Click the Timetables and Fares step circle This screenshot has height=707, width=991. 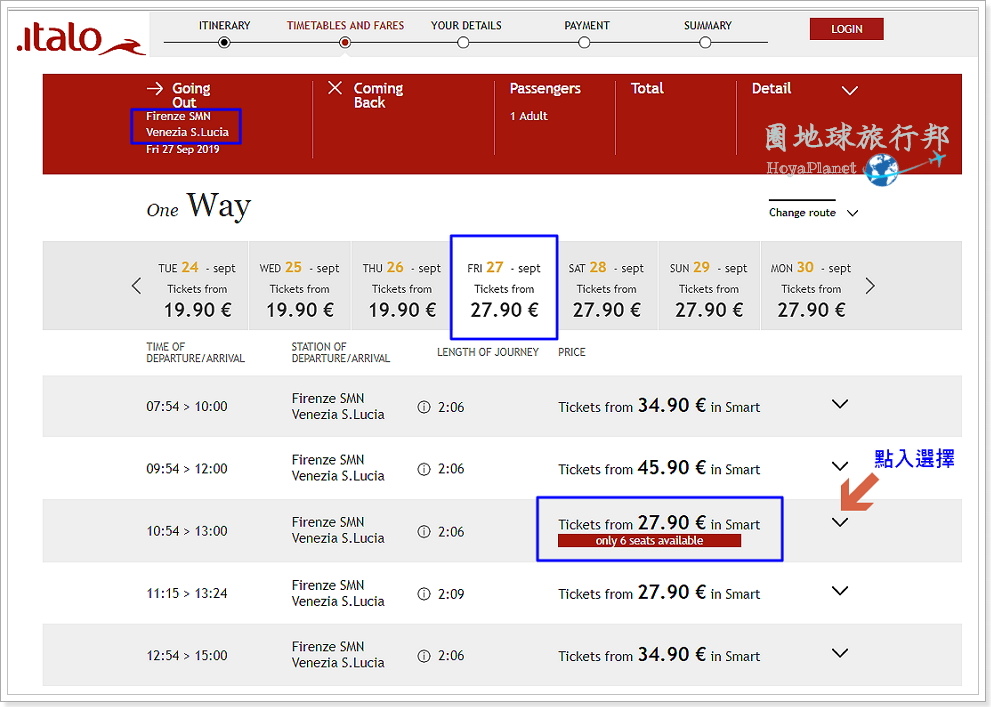point(344,42)
